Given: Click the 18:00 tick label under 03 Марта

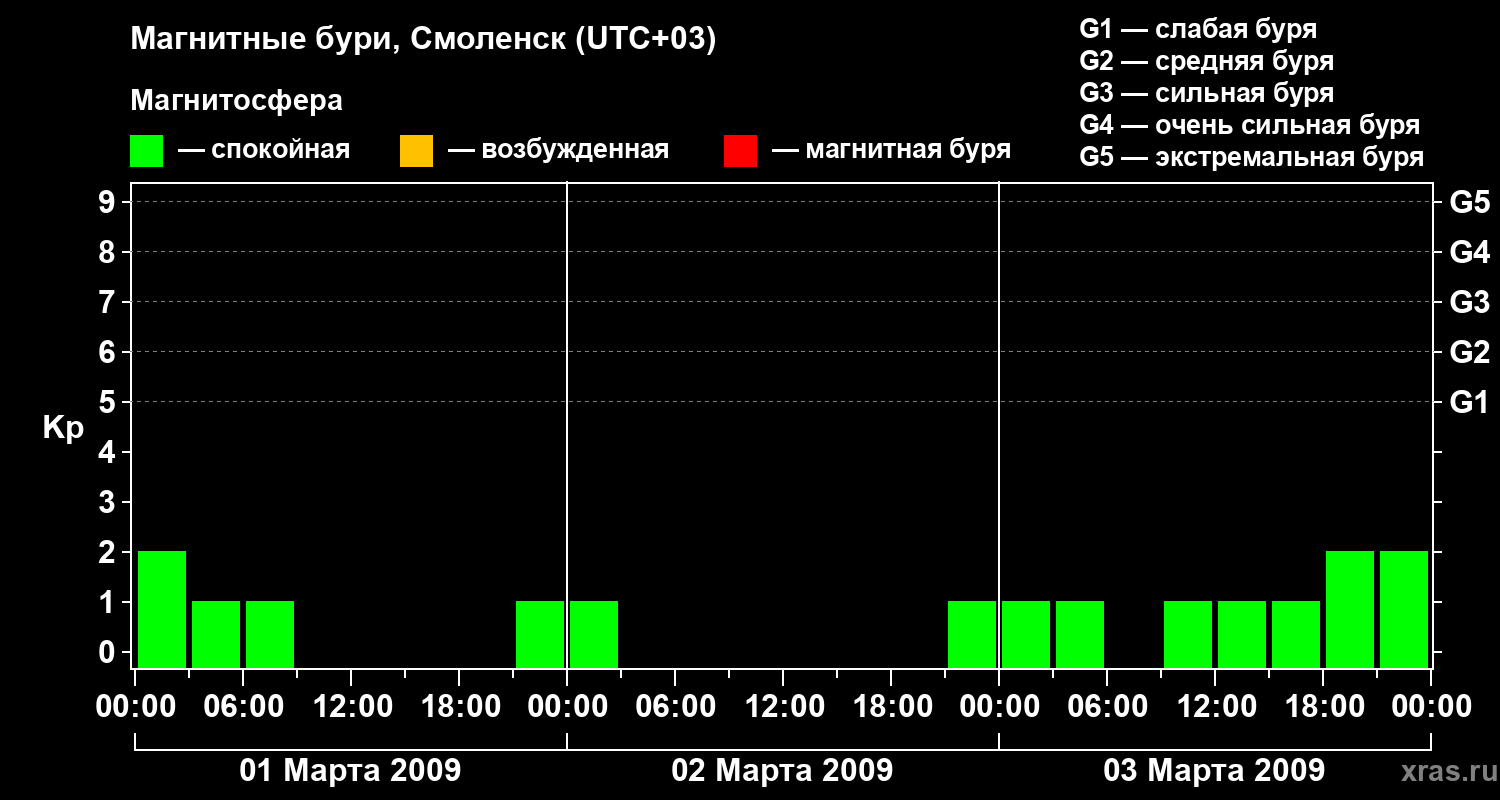Looking at the screenshot, I should 1323,707.
